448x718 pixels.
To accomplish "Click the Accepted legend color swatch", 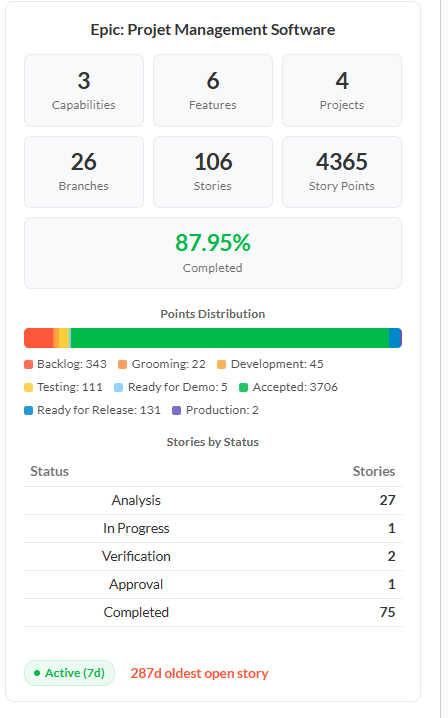I will (x=244, y=387).
